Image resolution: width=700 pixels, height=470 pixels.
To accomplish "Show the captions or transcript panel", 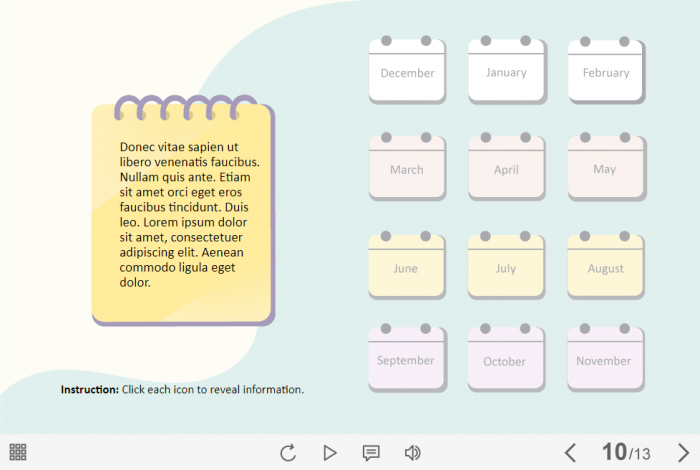I will (x=371, y=453).
